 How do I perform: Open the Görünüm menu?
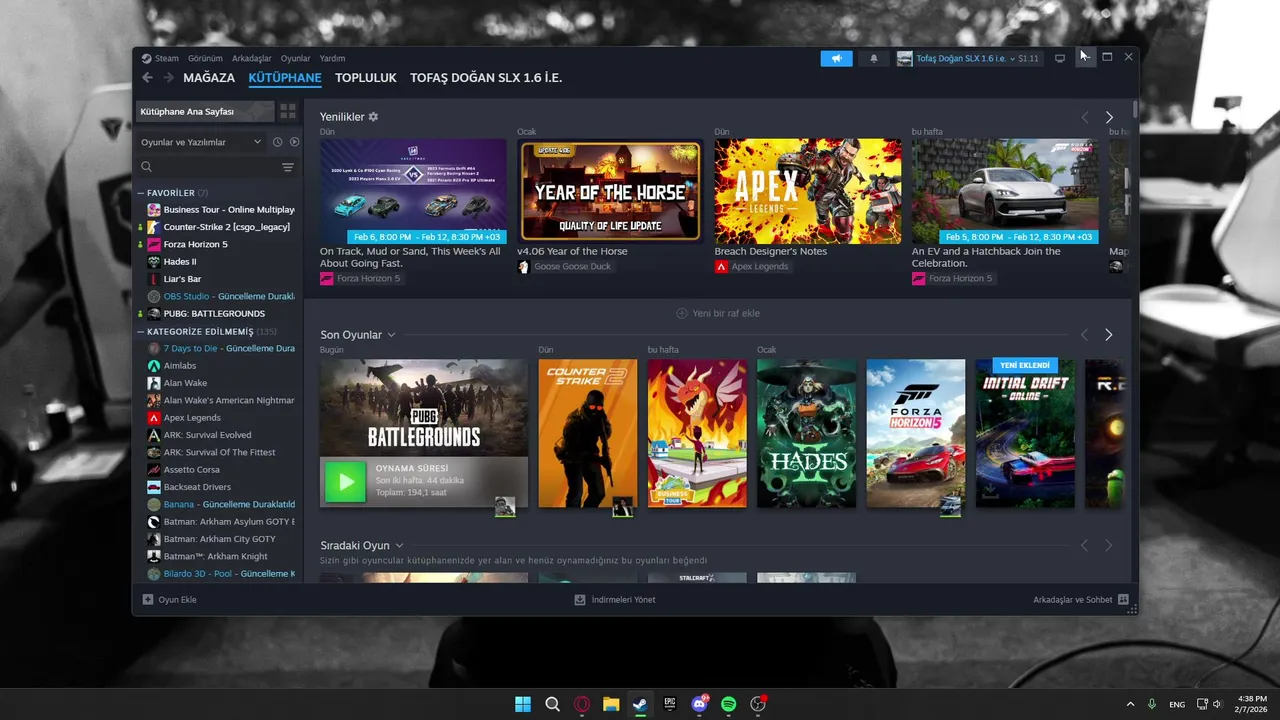pos(206,58)
